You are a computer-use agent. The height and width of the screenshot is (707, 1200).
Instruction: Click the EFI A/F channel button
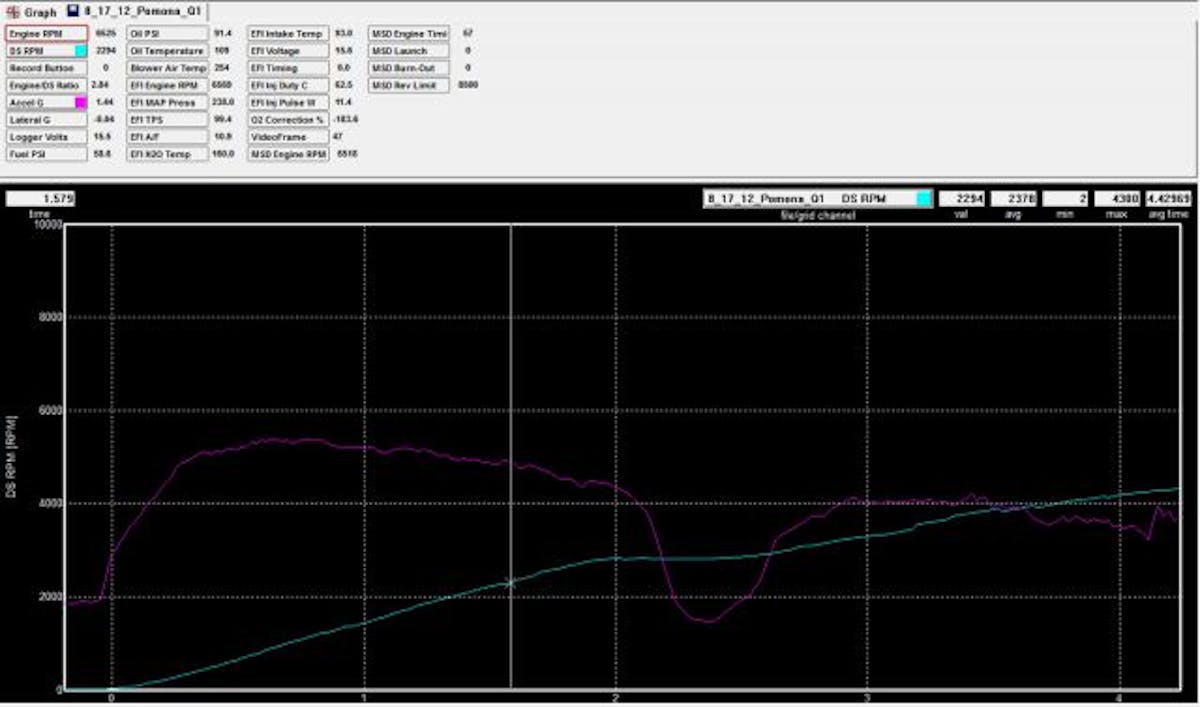165,137
